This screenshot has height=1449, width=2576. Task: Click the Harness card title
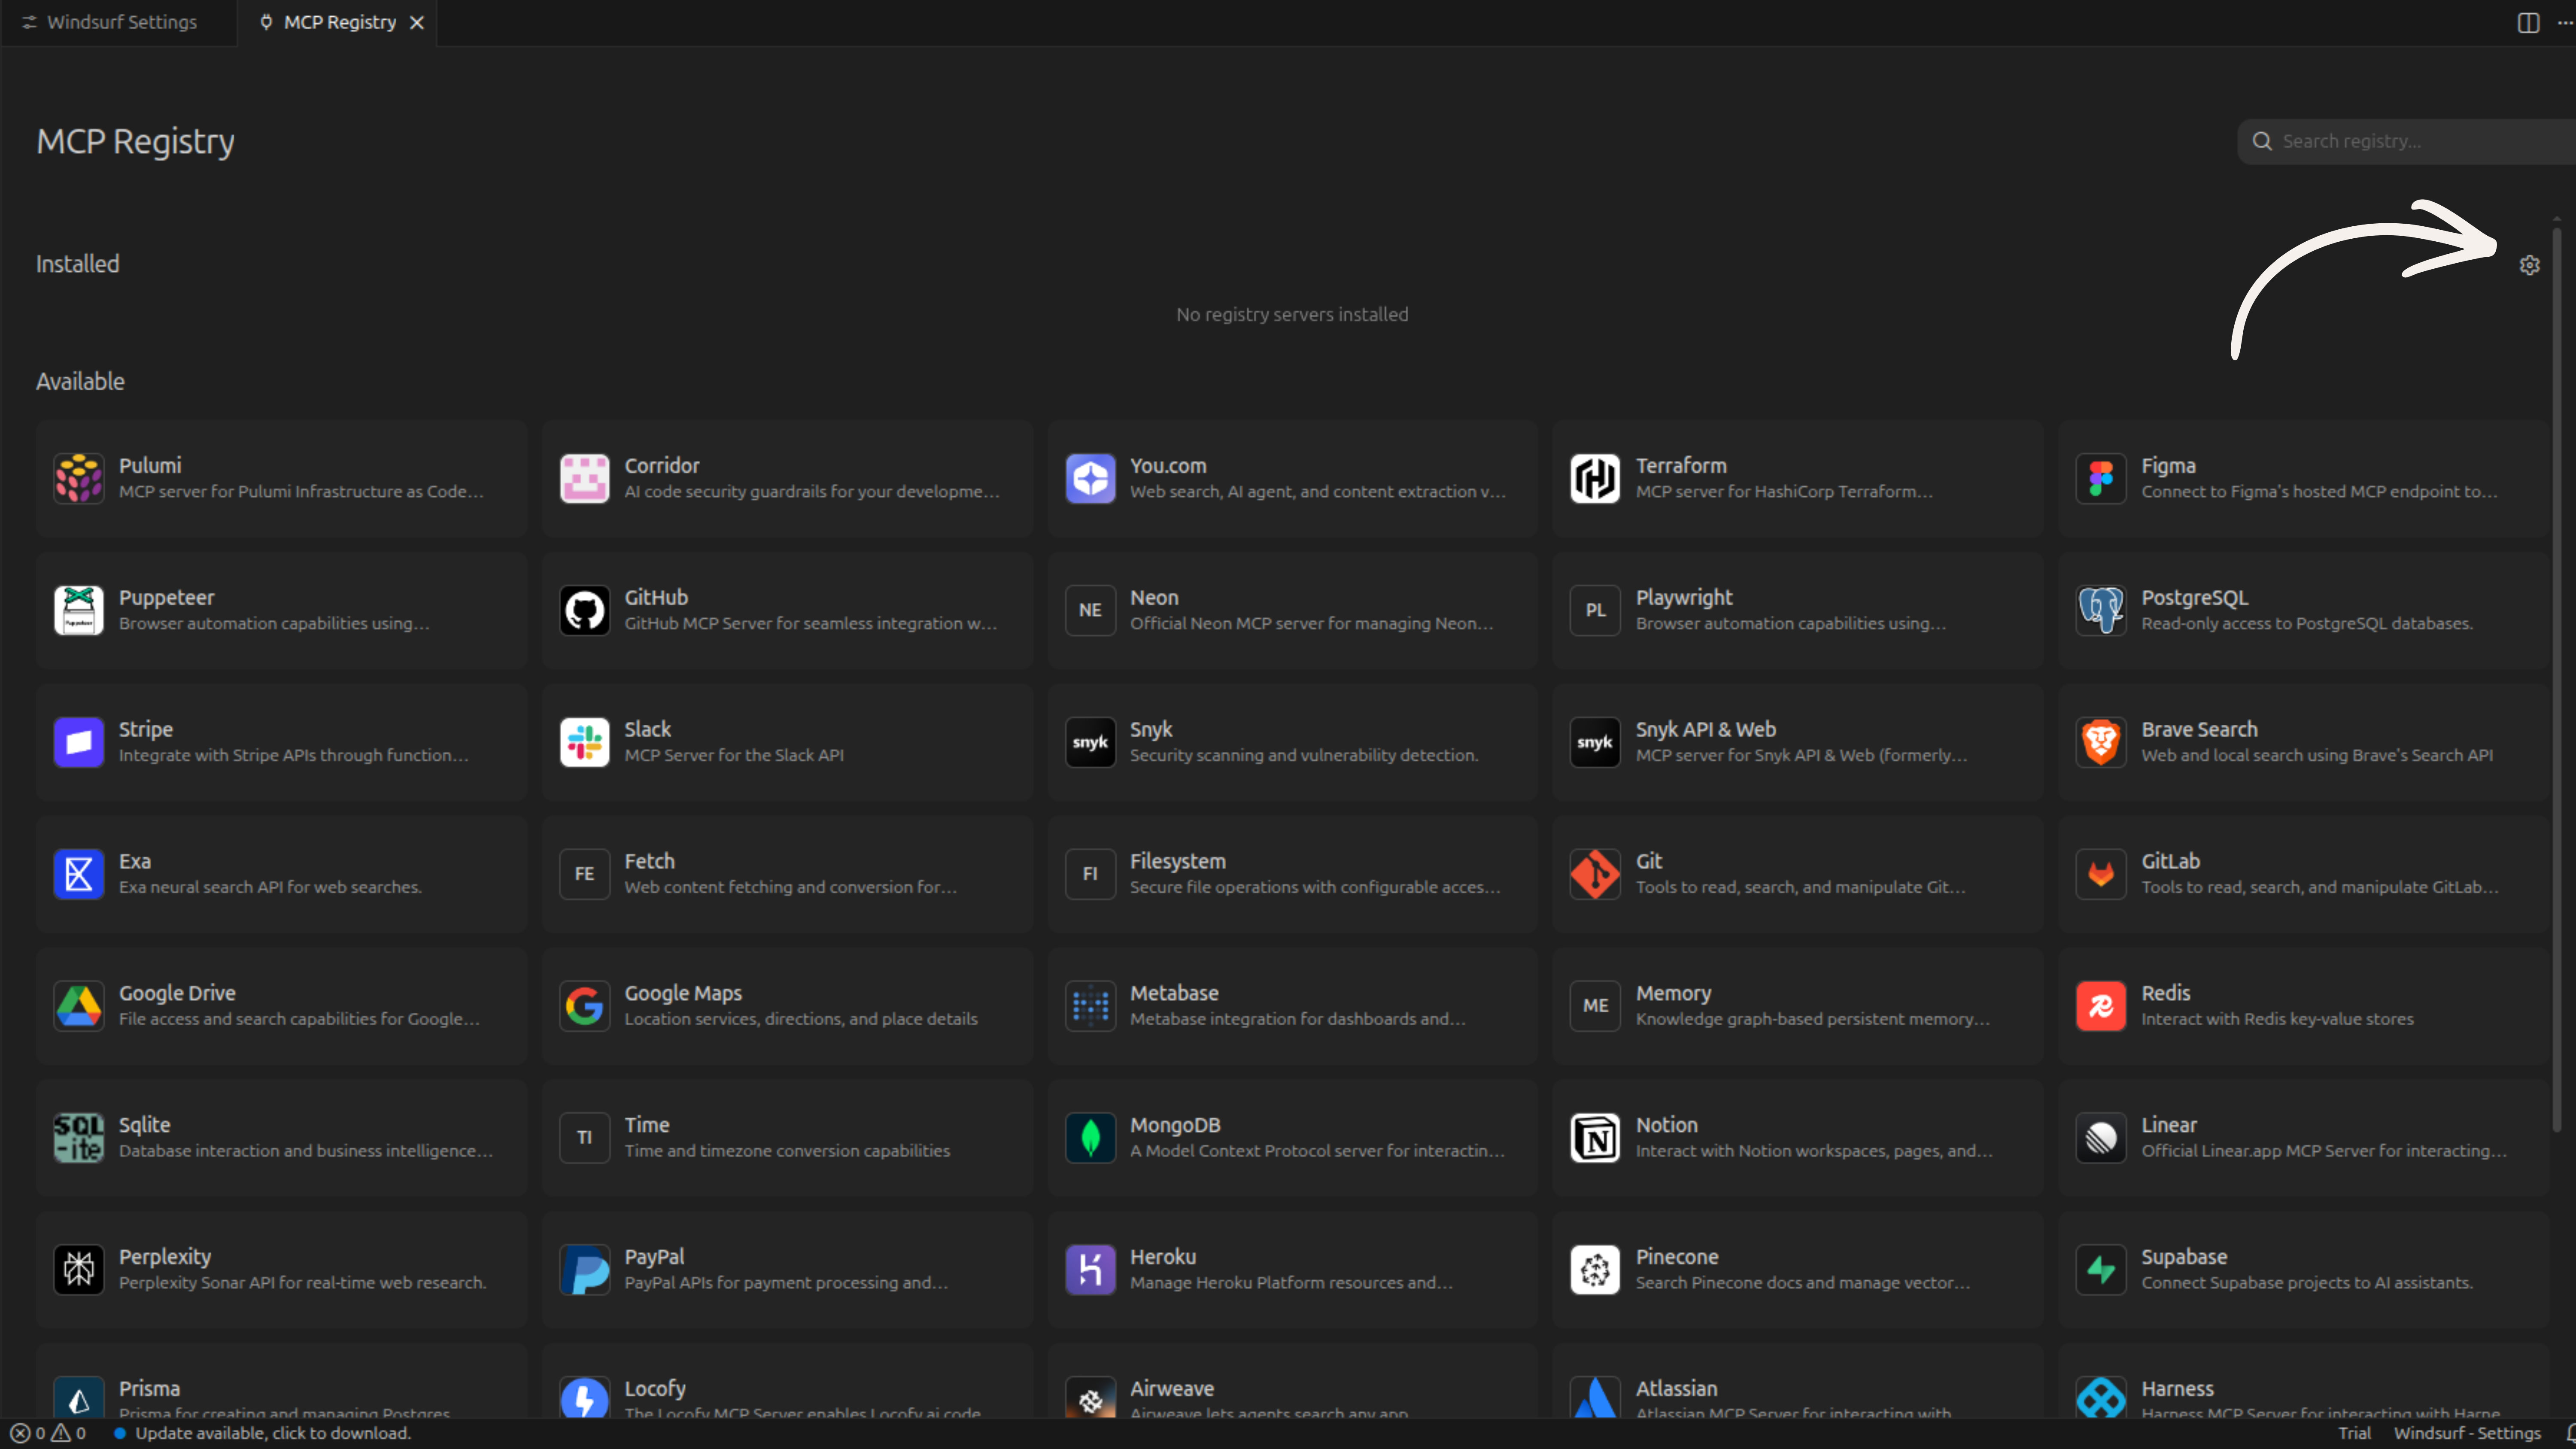2177,1388
